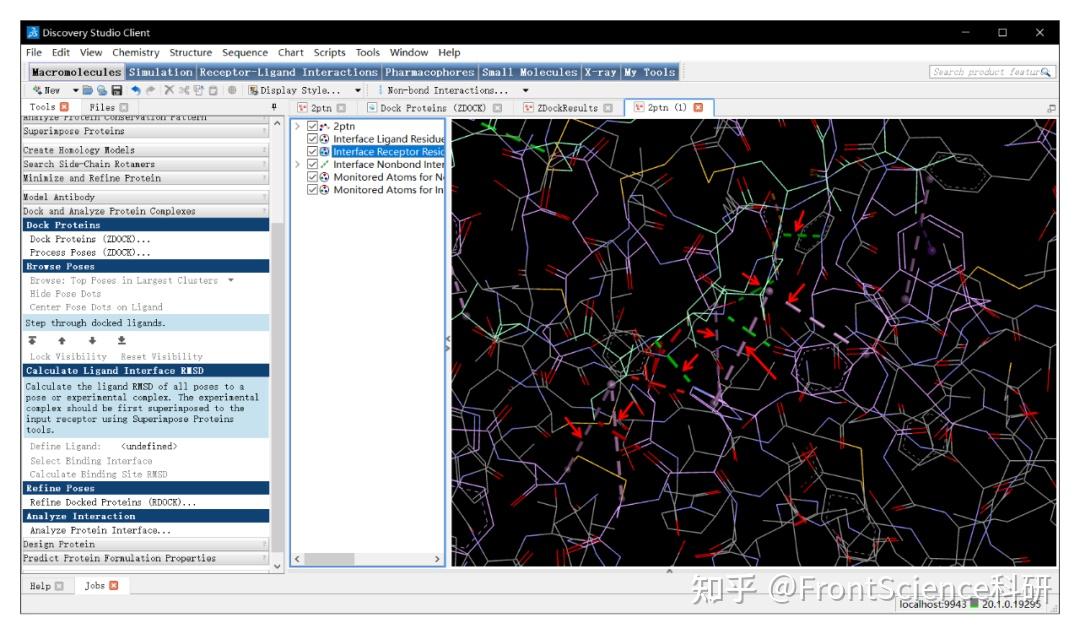Step to next docked pose down arrow
Screen dimensions: 1080x634
(92, 340)
